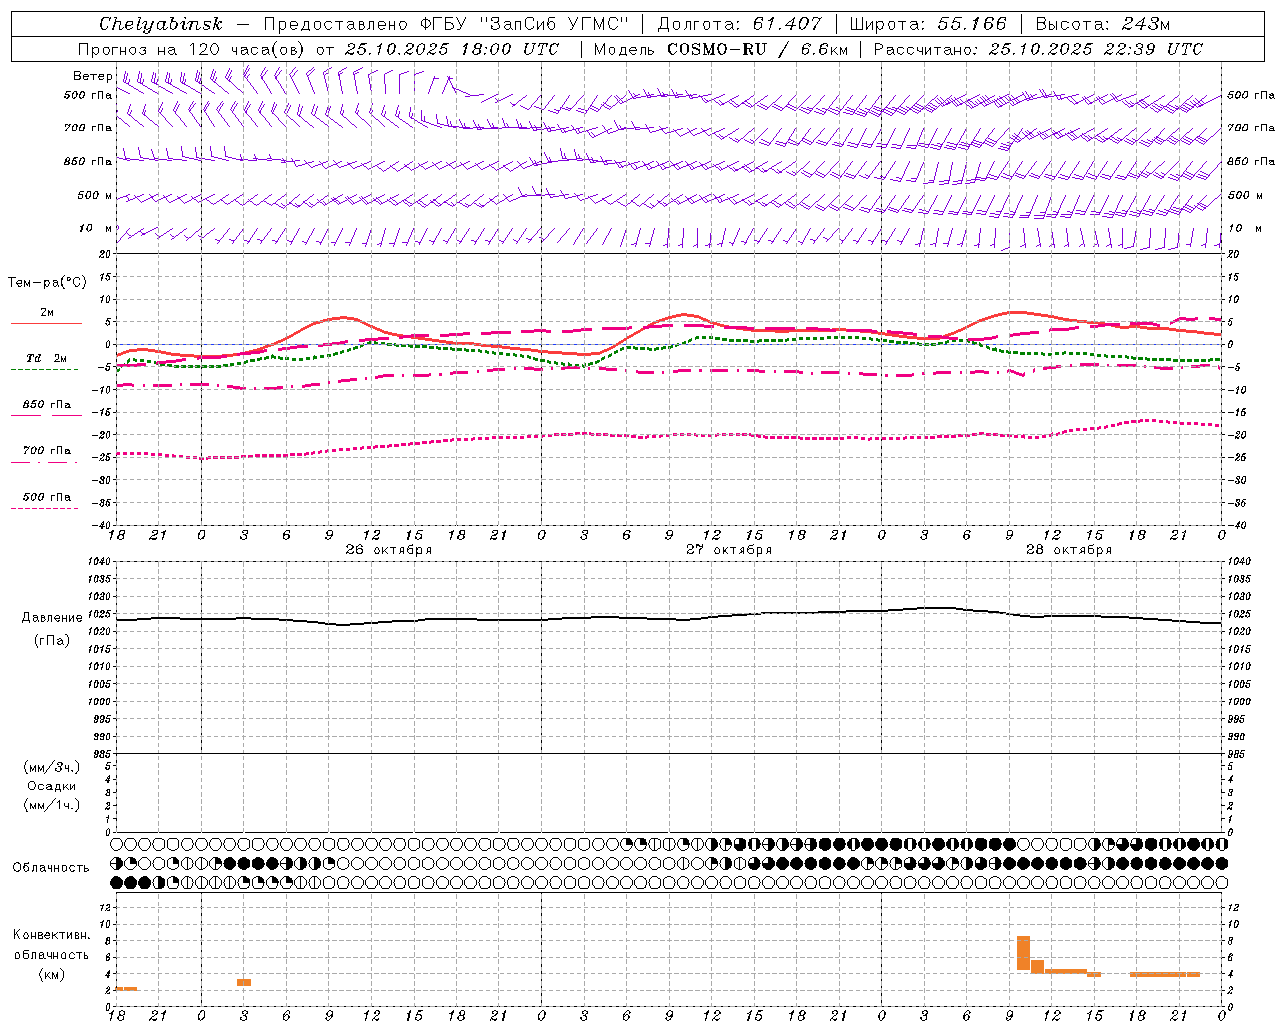Screen dimensions: 1280x1024
Task: Click the '500 гПа' temperature legend label
Action: point(47,497)
